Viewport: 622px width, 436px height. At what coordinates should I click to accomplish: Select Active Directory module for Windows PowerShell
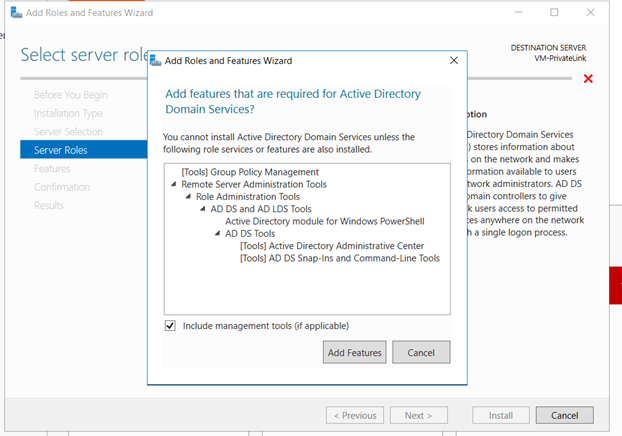coord(325,221)
